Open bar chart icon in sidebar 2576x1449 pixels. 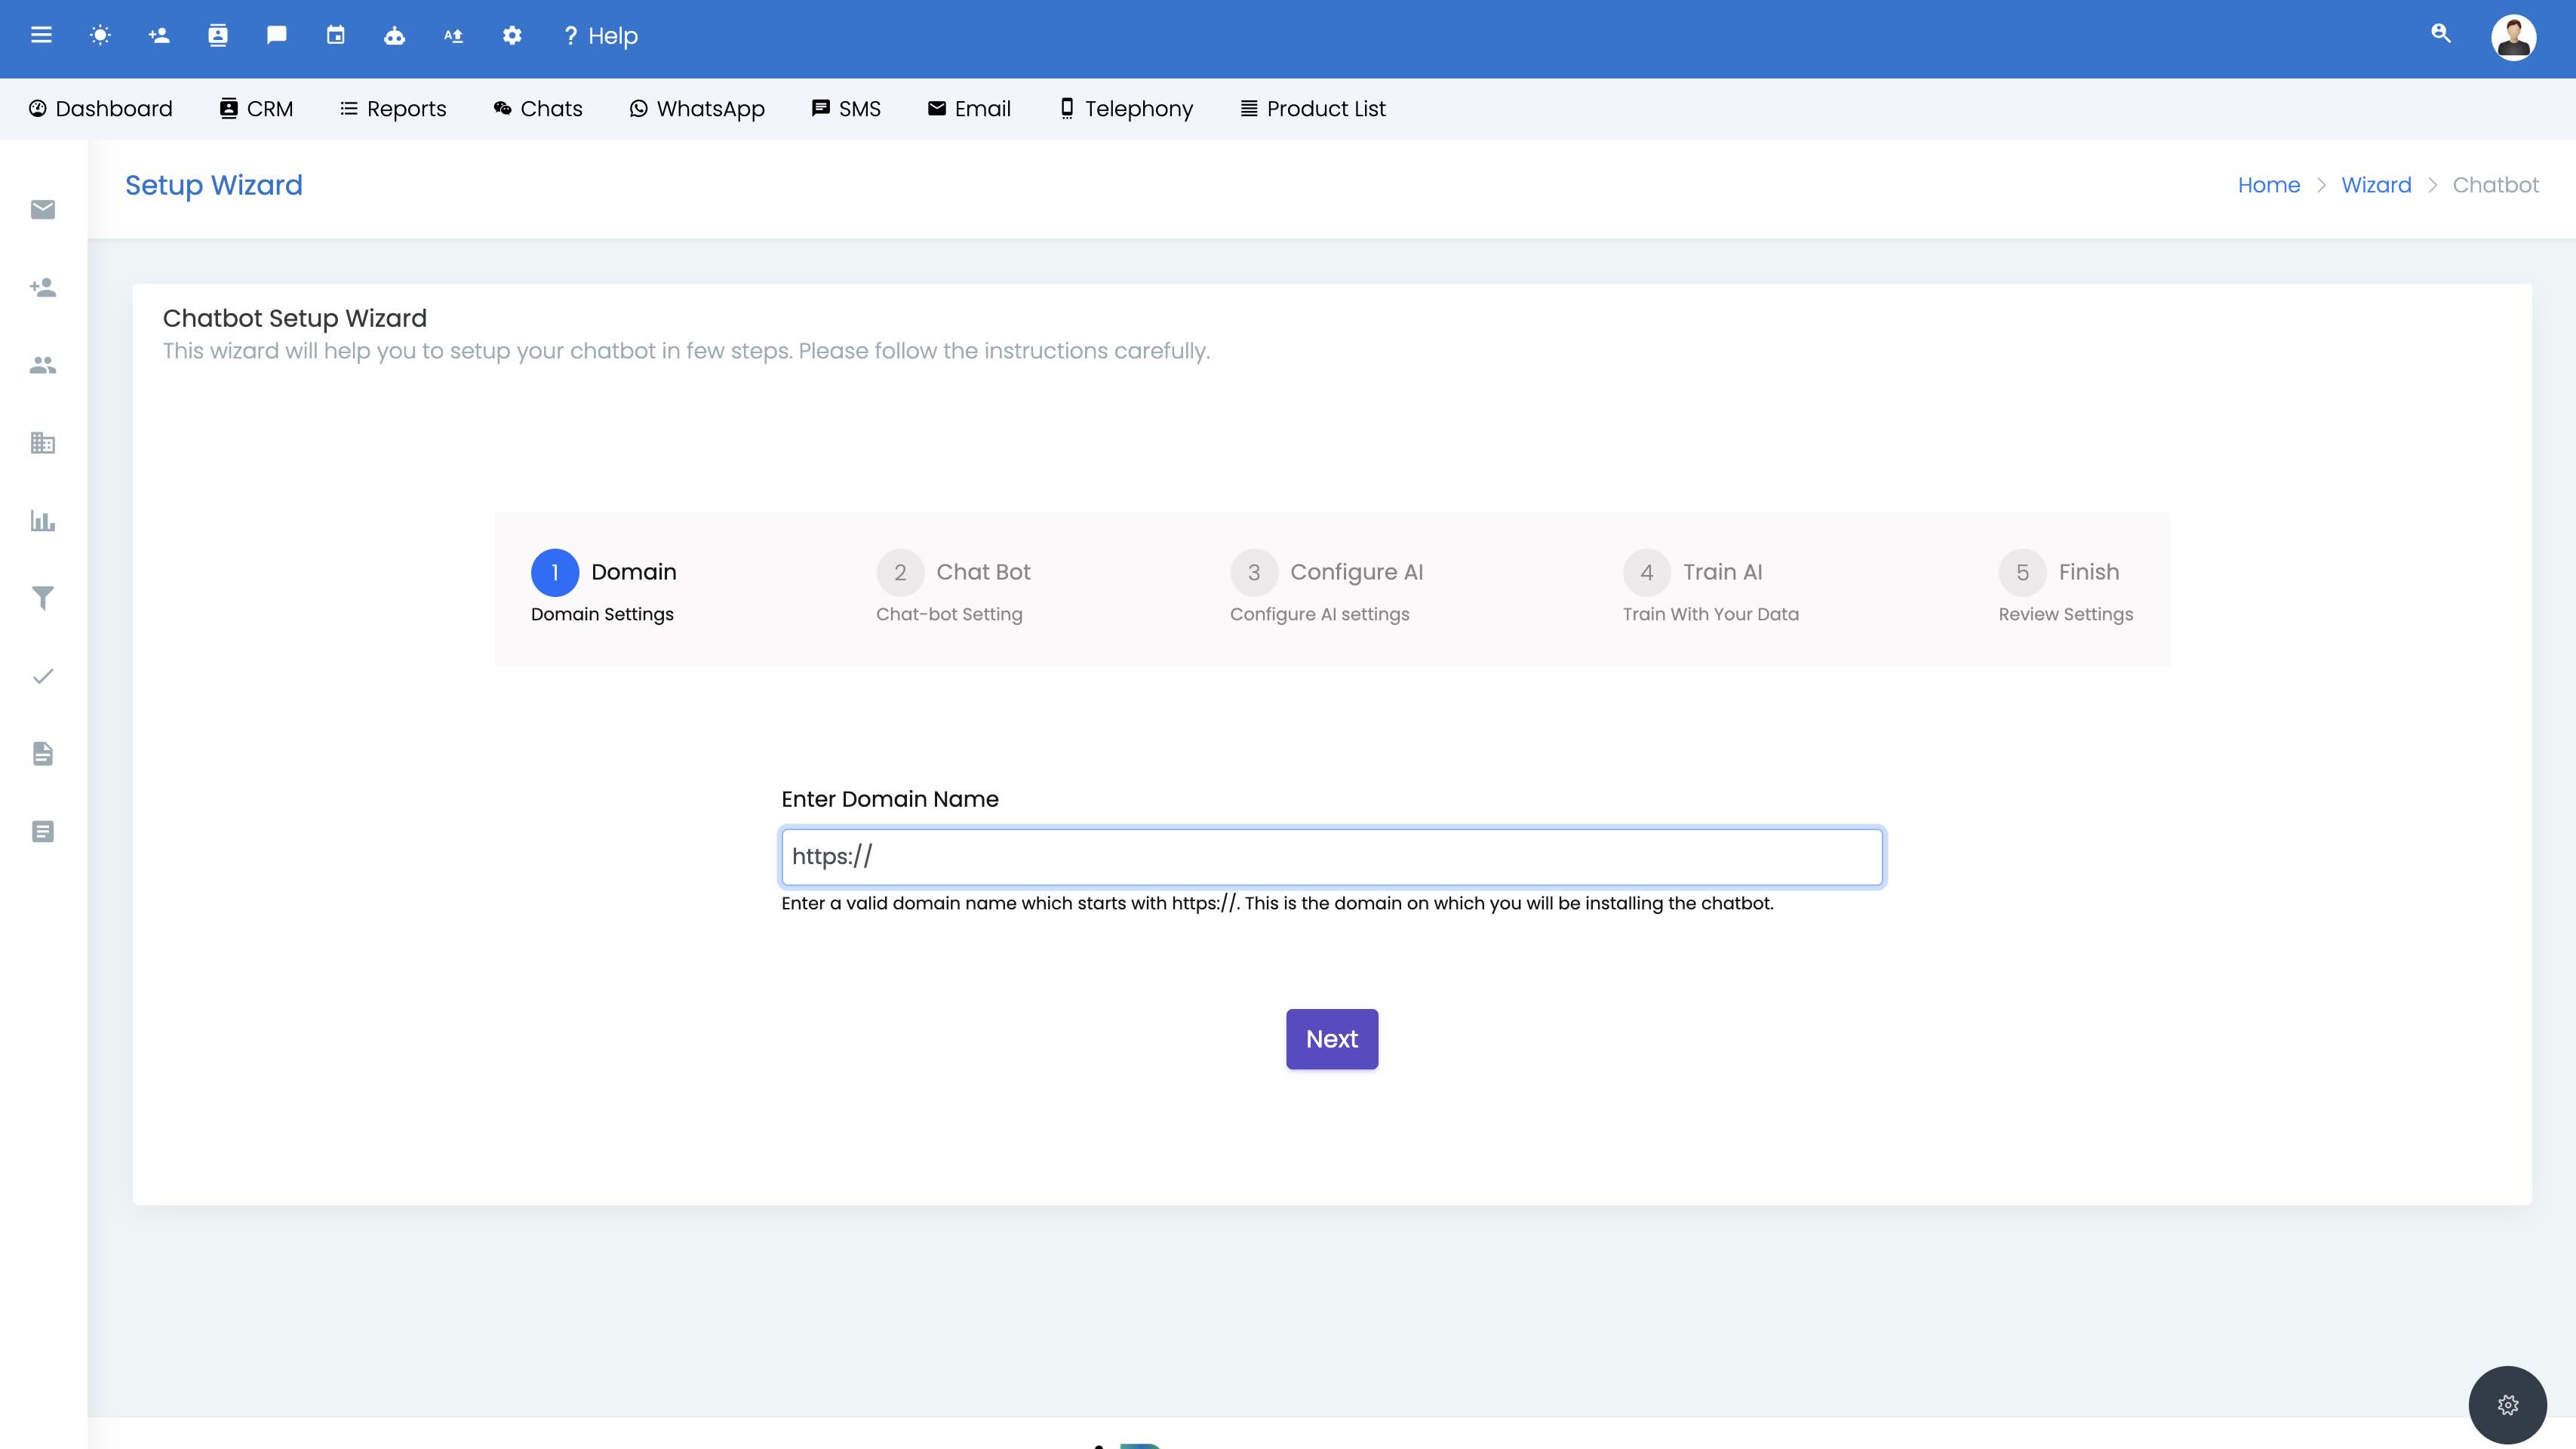pos(43,521)
